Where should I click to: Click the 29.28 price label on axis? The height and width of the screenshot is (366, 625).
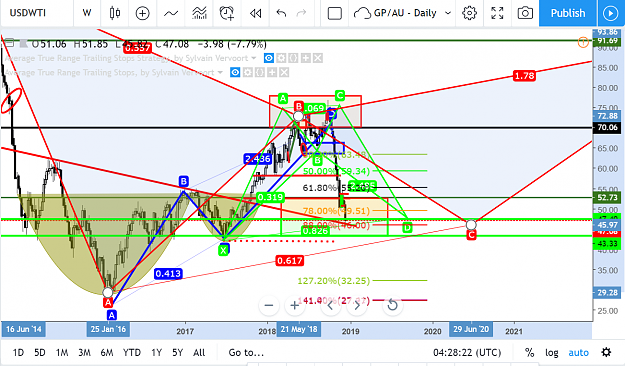(x=607, y=293)
